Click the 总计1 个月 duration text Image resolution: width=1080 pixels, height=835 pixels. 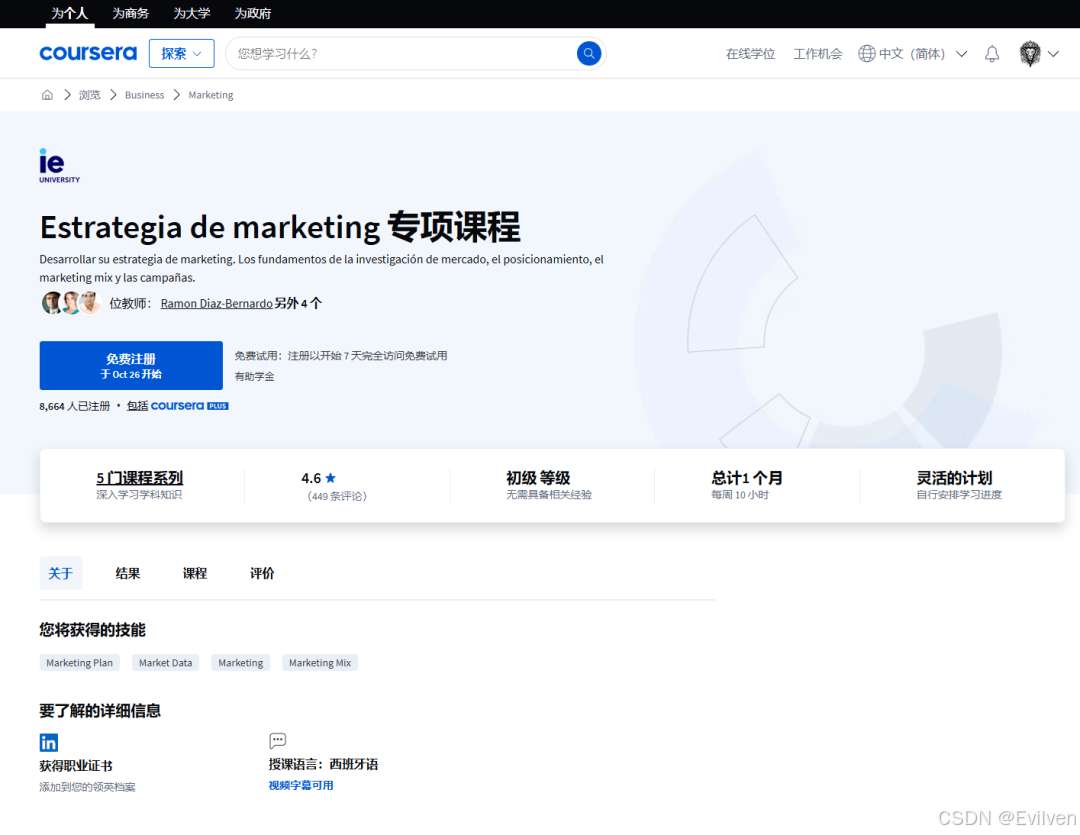pyautogui.click(x=747, y=477)
